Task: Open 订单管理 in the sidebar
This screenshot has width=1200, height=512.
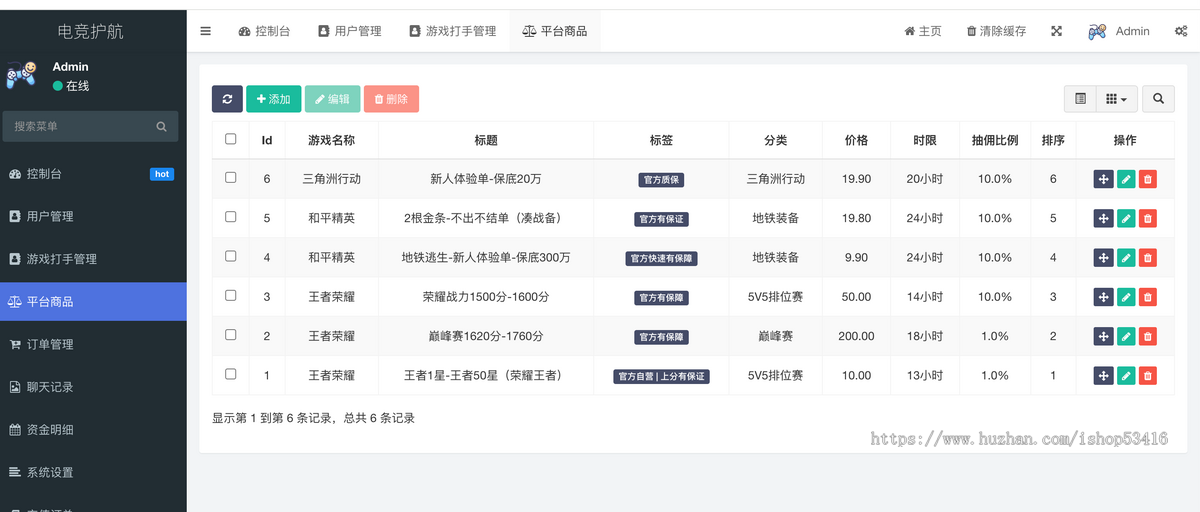Action: pyautogui.click(x=93, y=344)
